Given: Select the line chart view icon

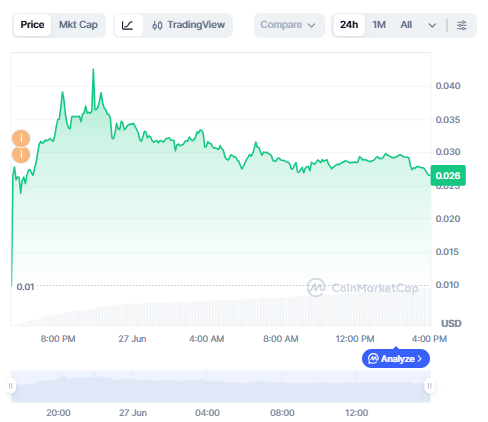Looking at the screenshot, I should point(128,25).
